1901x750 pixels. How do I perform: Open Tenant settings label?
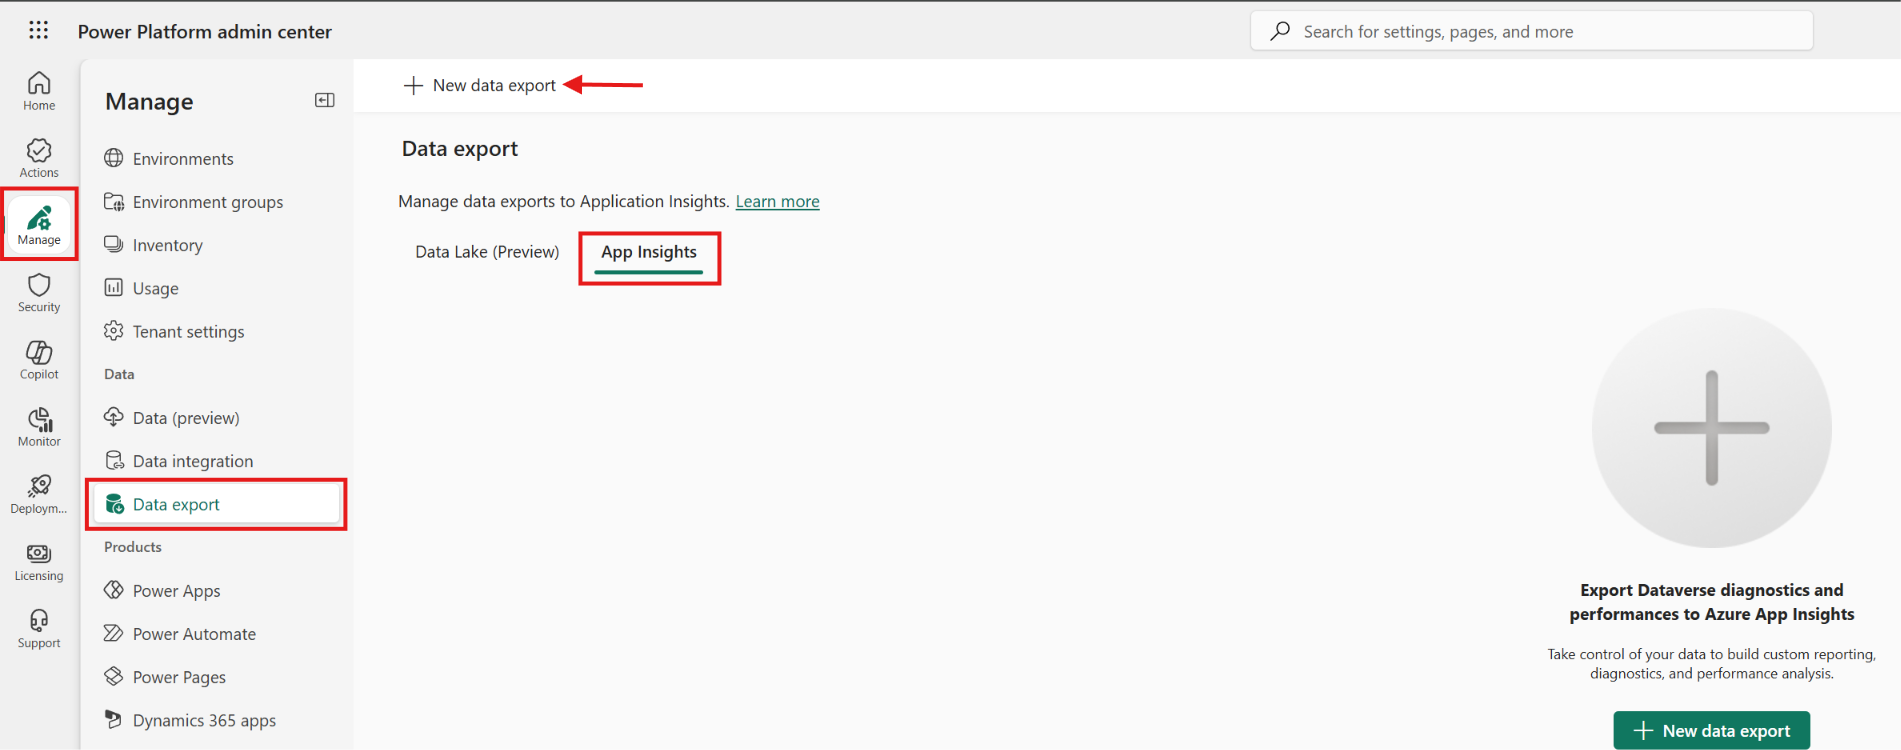(189, 331)
